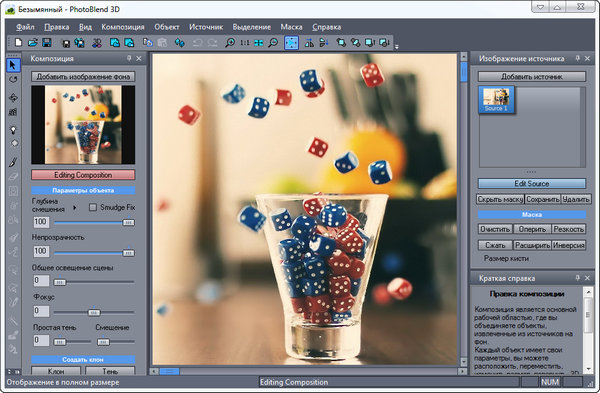
Task: Click the Сжать mask button
Action: 495,245
